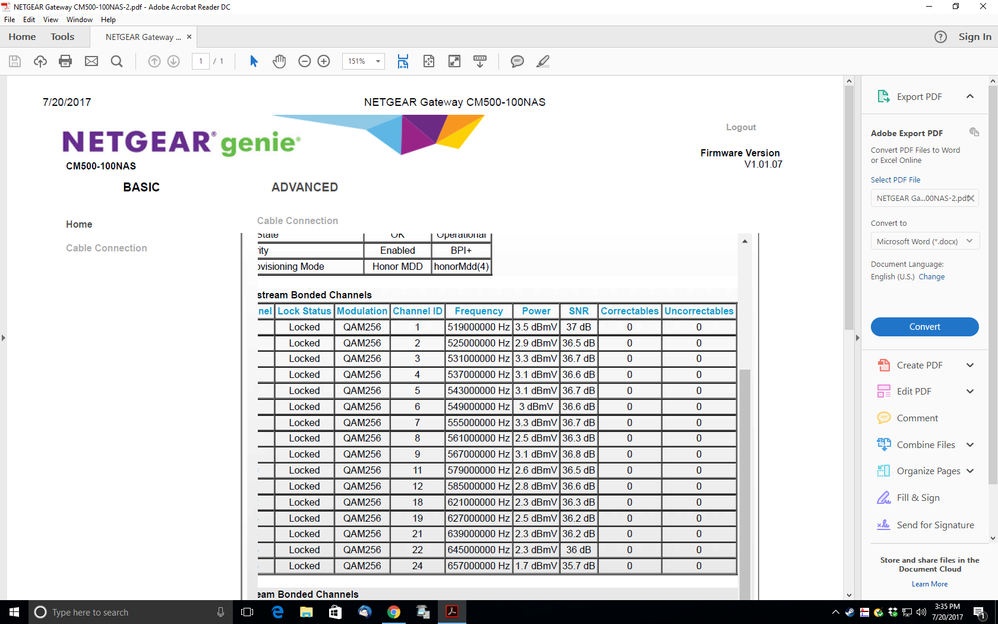Click the Export PDF tool icon
The image size is (998, 624).
[x=883, y=96]
